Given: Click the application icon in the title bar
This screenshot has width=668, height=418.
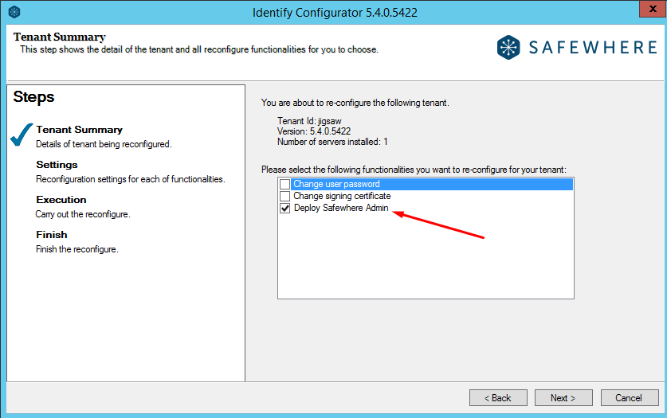Looking at the screenshot, I should [x=11, y=11].
